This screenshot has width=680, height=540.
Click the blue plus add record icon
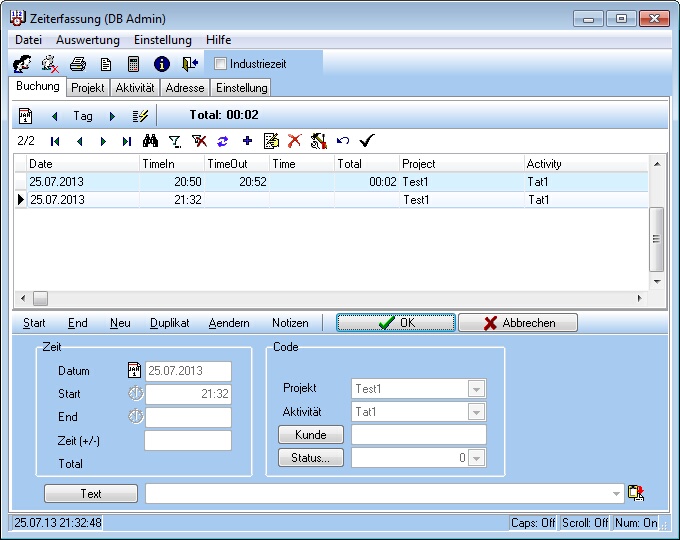click(x=247, y=141)
